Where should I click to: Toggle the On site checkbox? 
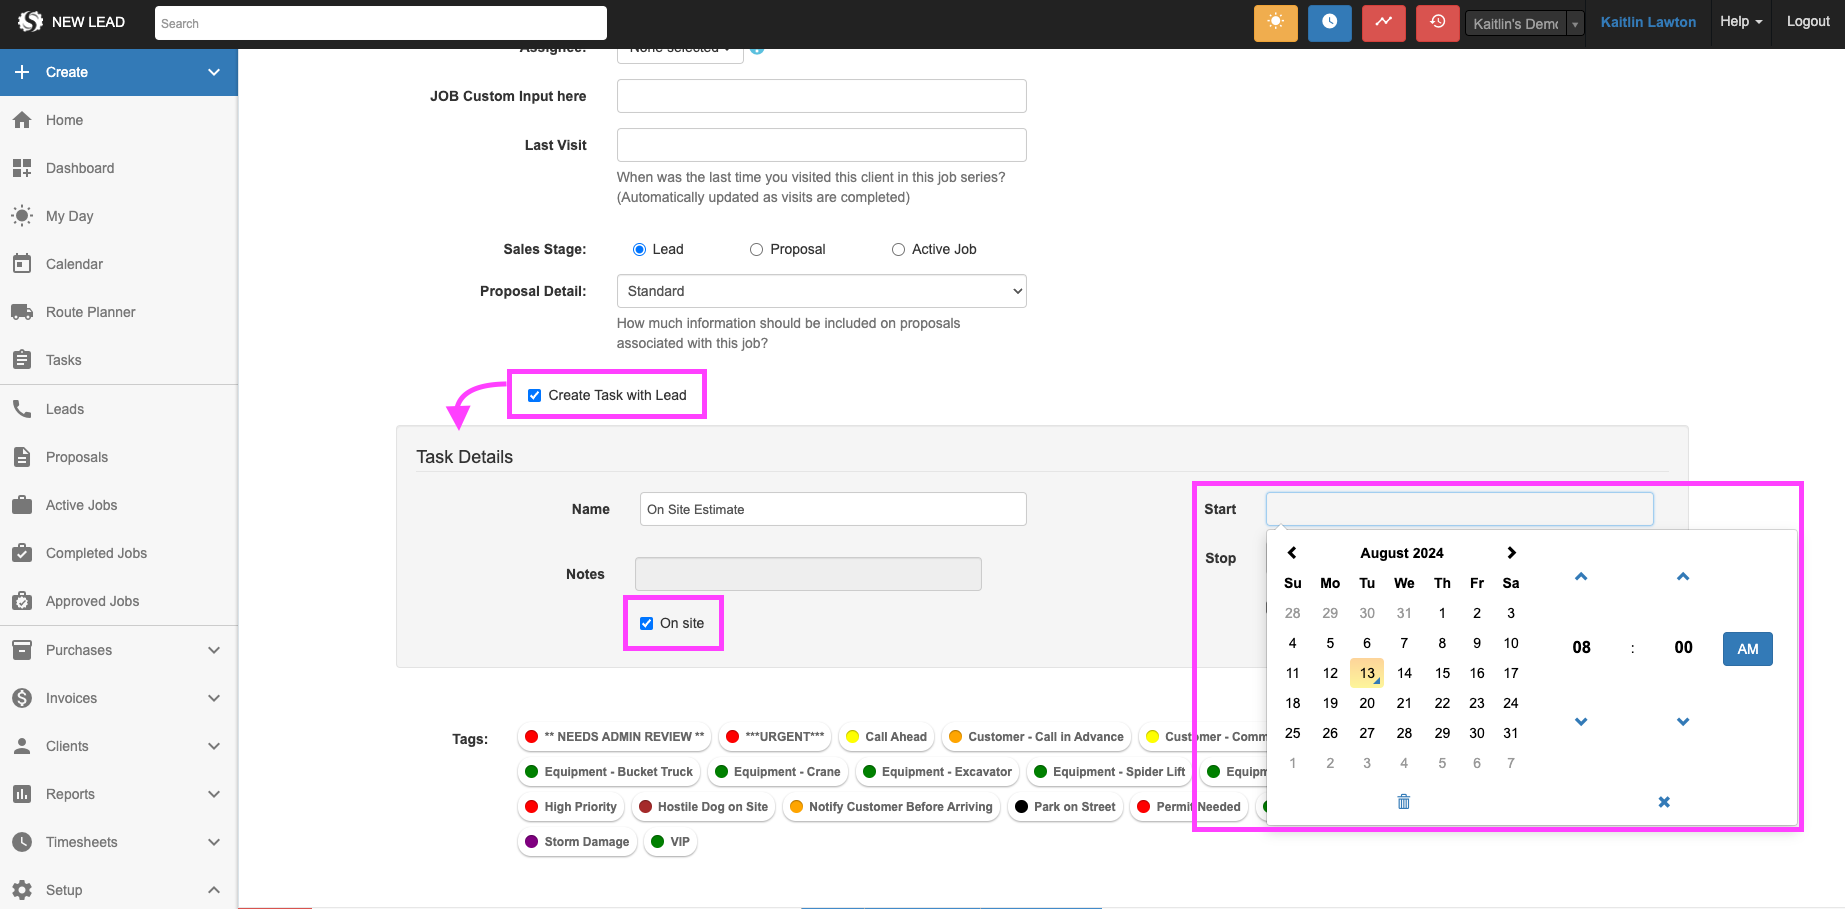click(x=647, y=624)
